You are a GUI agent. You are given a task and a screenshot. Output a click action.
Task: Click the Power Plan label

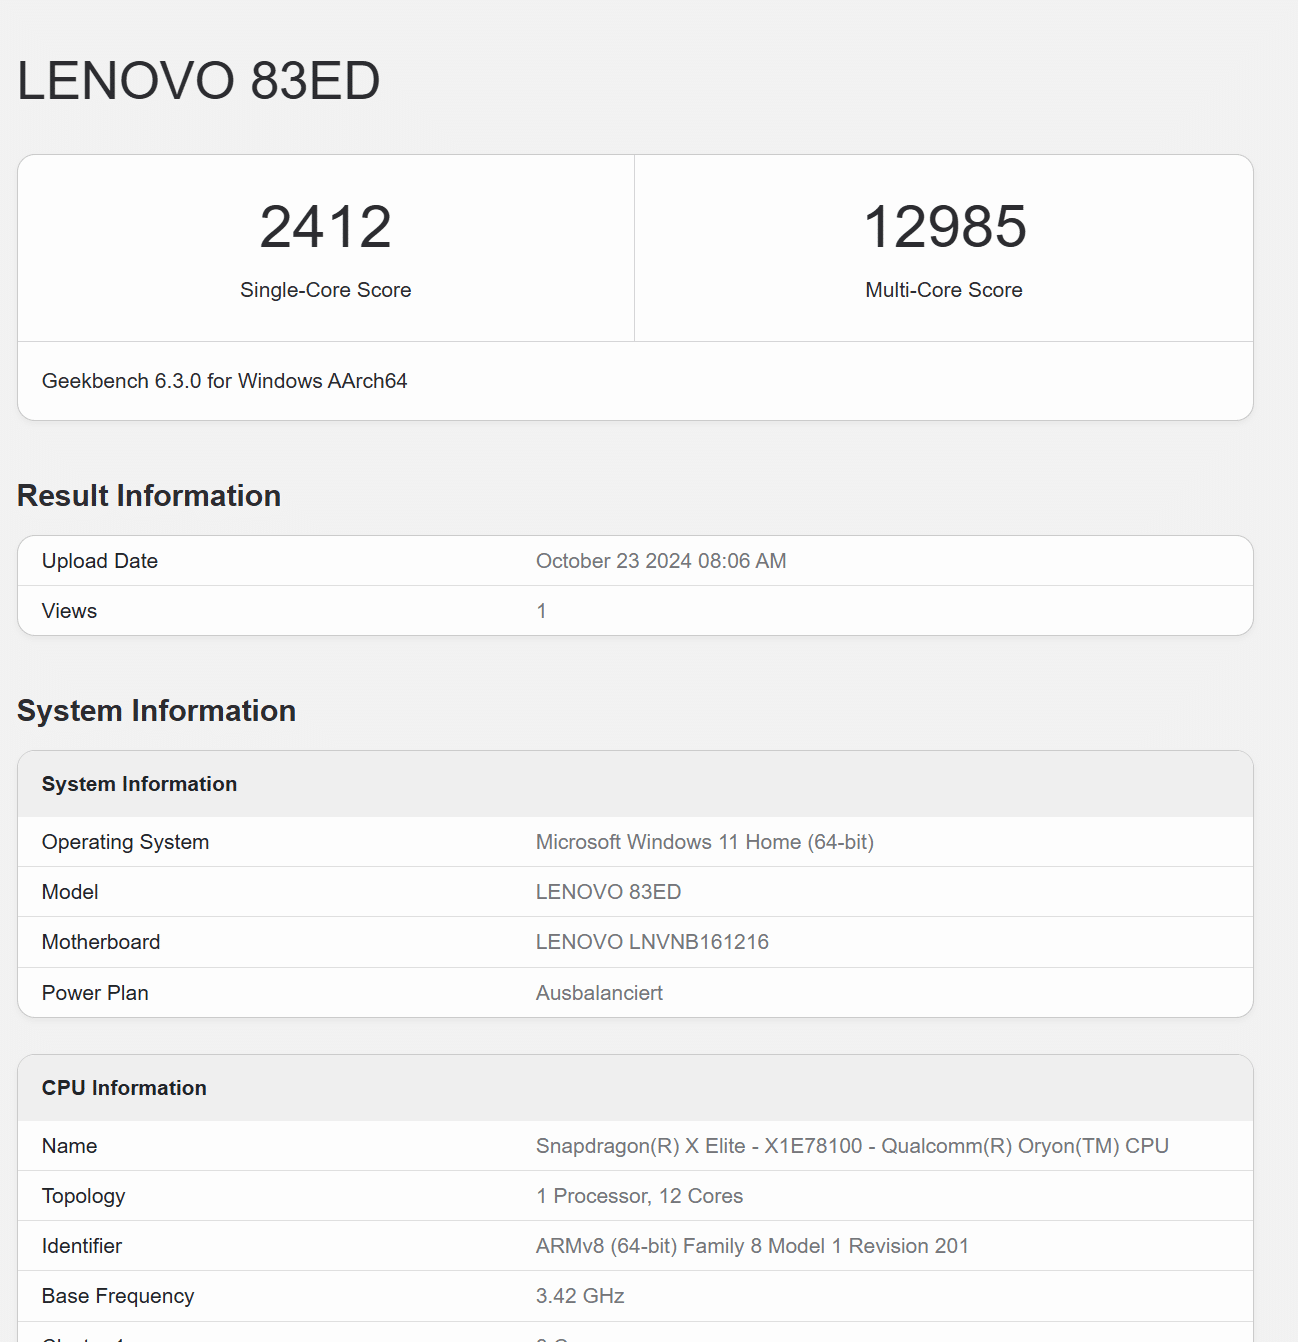pyautogui.click(x=95, y=993)
